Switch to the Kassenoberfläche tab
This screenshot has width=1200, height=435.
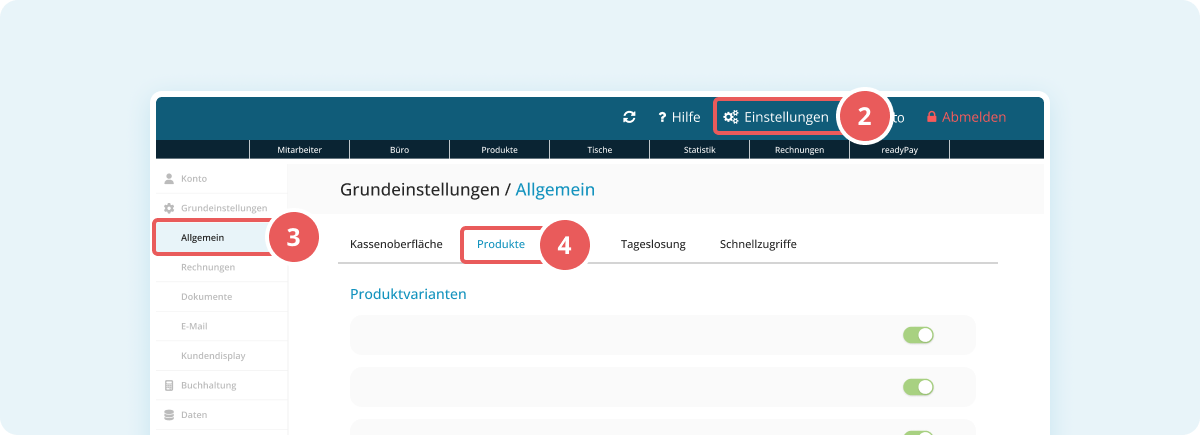[396, 244]
